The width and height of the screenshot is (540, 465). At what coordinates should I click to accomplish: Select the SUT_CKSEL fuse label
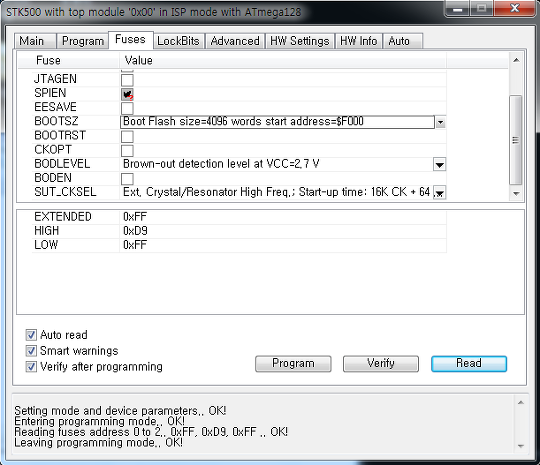(65, 192)
